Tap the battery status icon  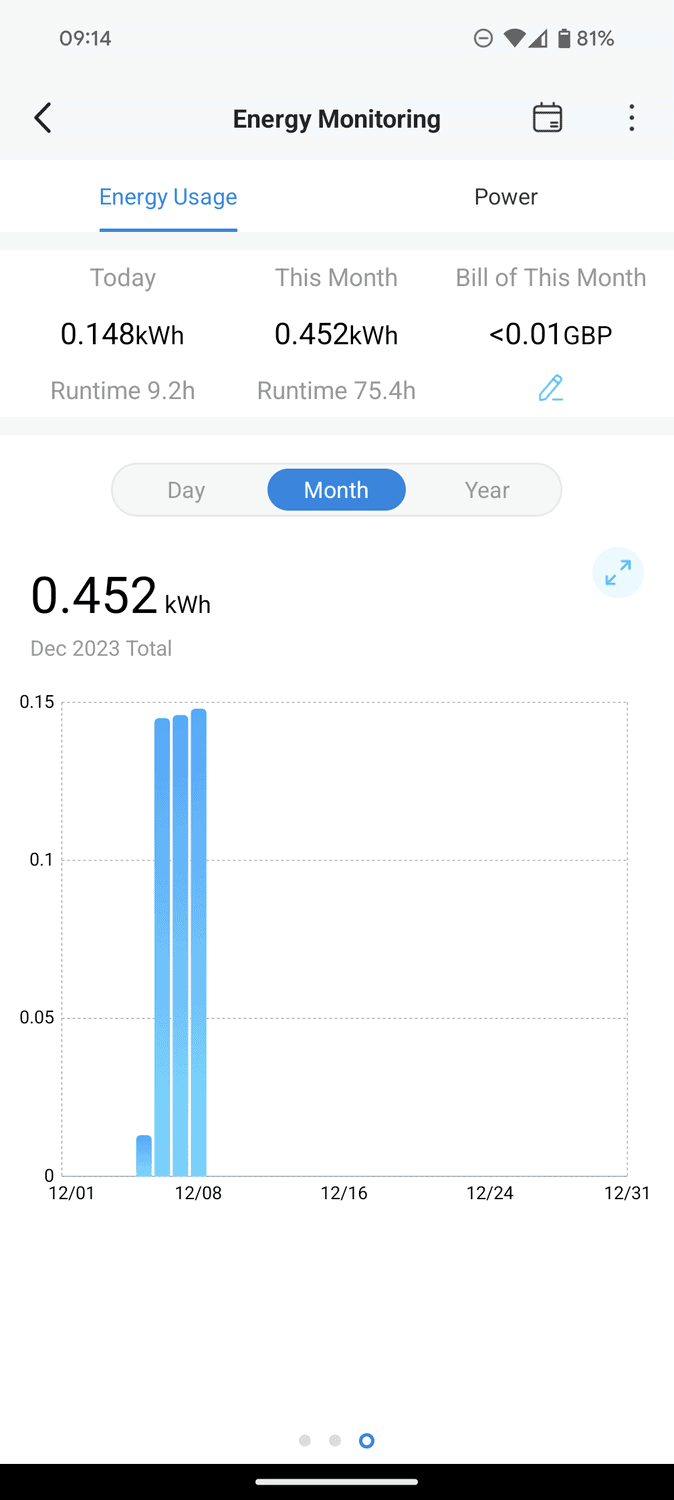pyautogui.click(x=564, y=39)
